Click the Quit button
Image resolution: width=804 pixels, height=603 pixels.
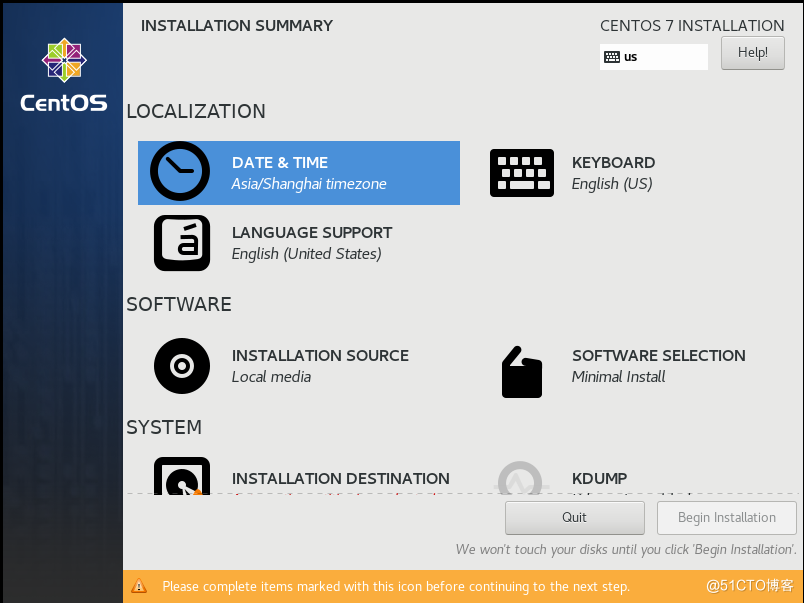click(574, 517)
